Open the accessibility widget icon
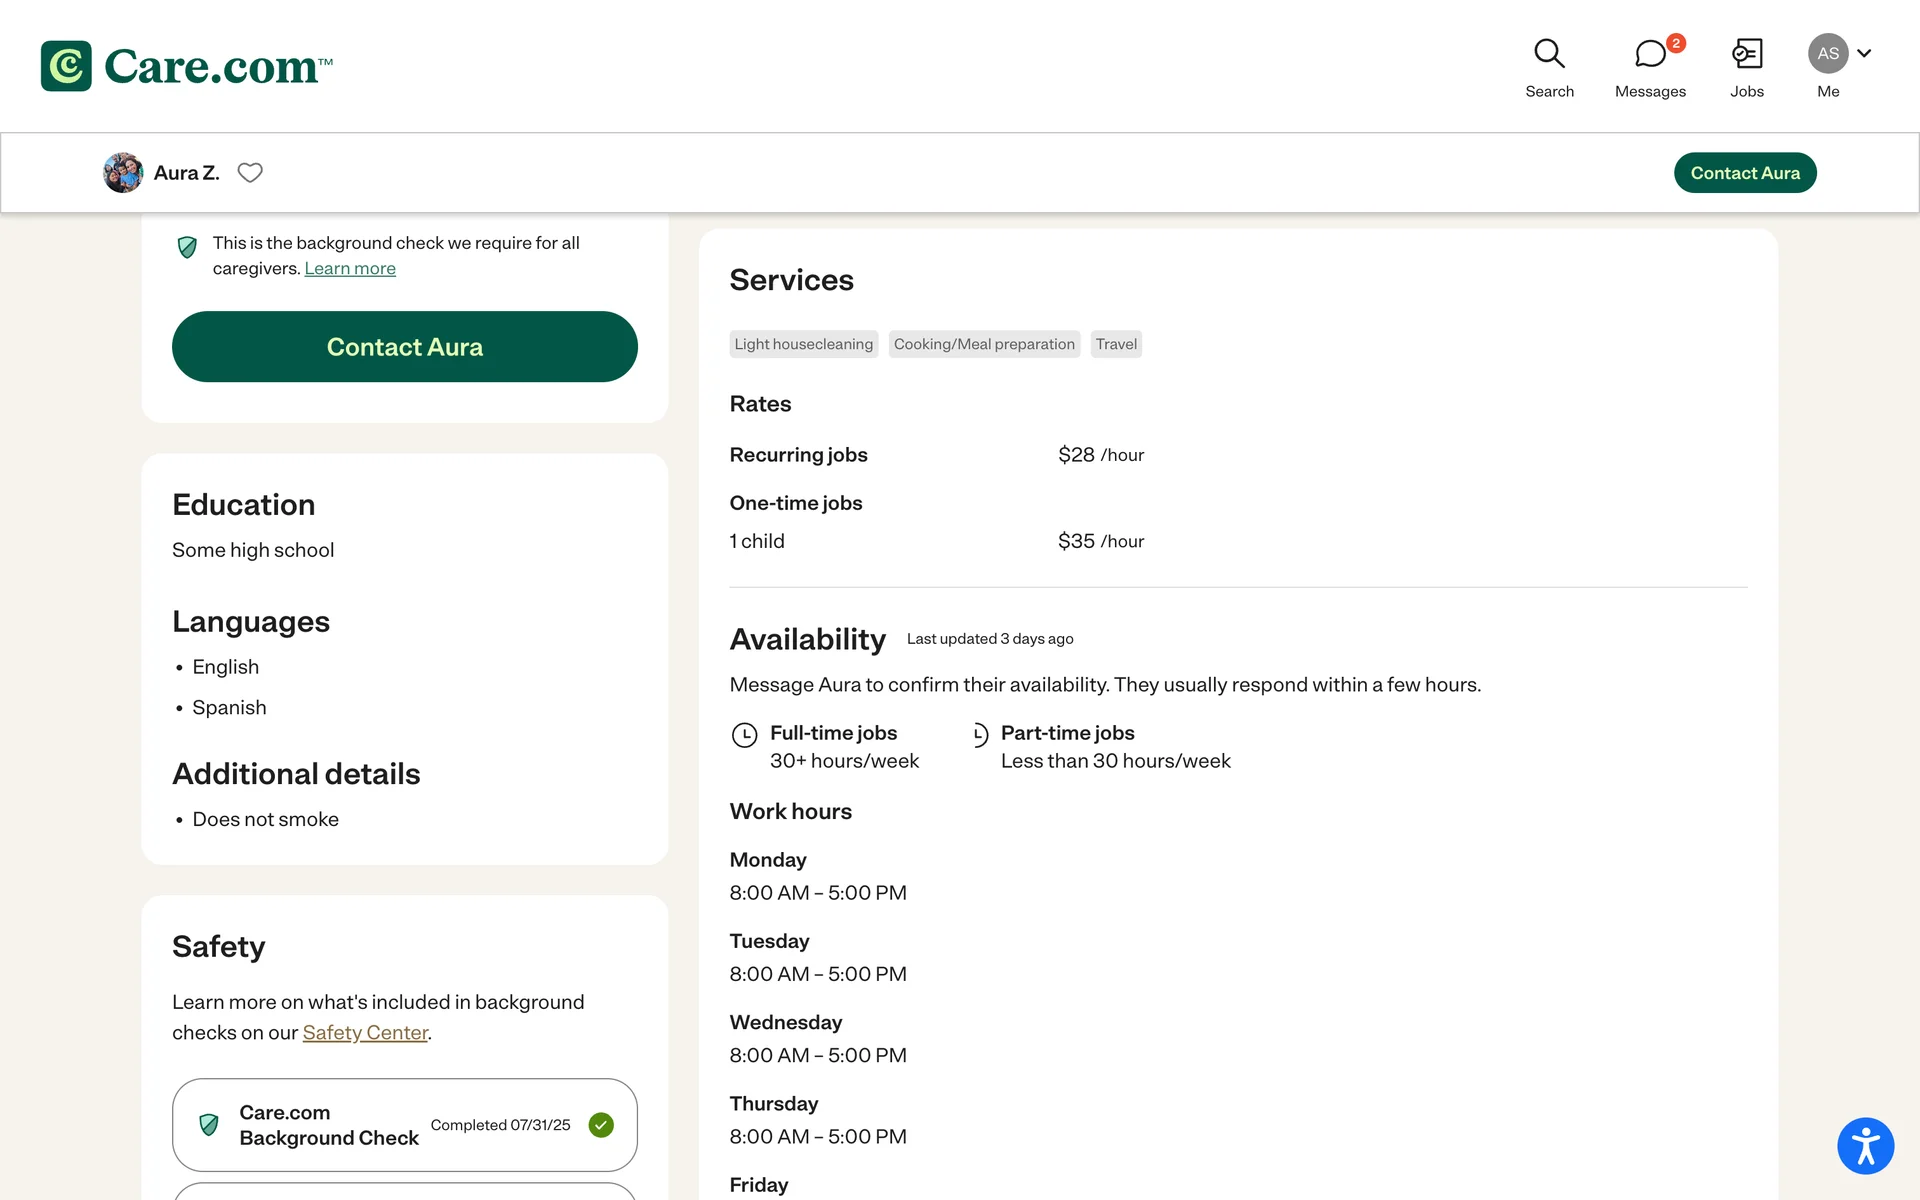The height and width of the screenshot is (1200, 1920). tap(1865, 1146)
